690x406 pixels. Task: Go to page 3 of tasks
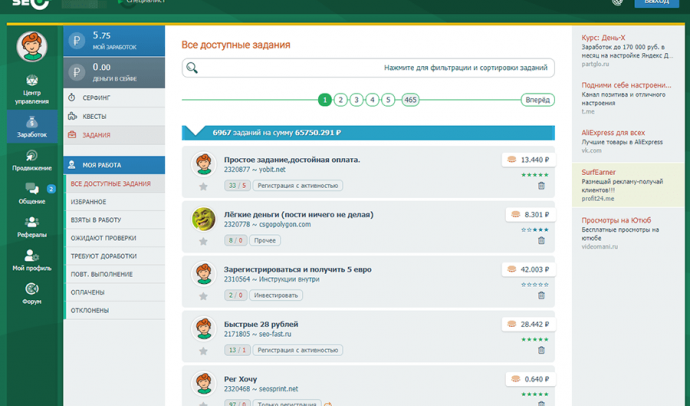356,100
